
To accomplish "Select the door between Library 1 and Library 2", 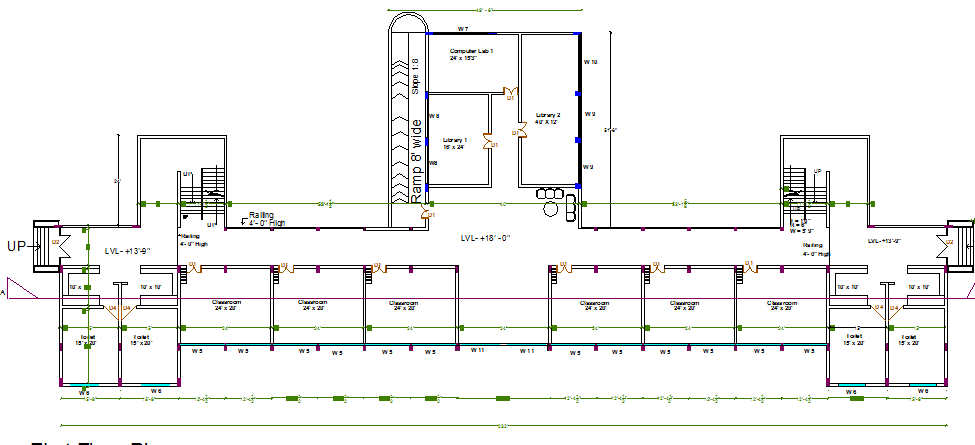I will [x=492, y=142].
